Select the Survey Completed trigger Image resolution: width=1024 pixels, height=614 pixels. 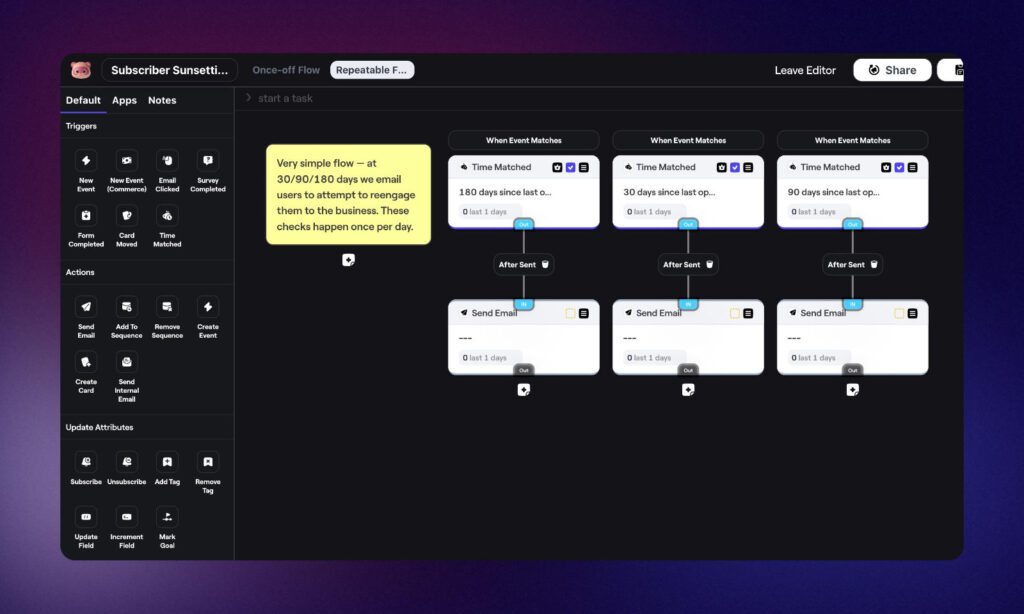pyautogui.click(x=207, y=168)
